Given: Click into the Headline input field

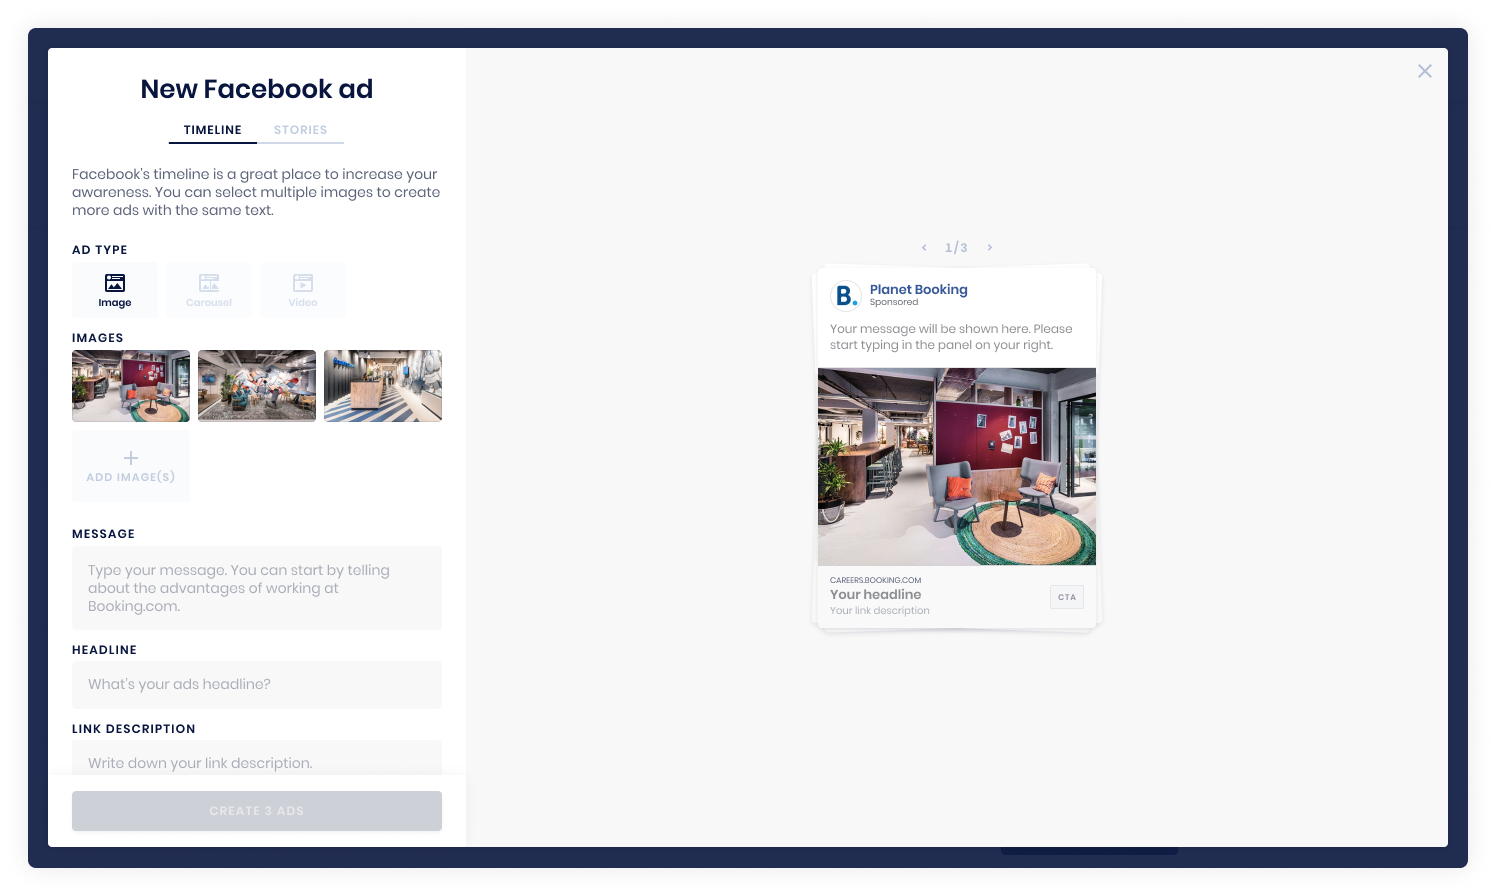Looking at the screenshot, I should click(257, 685).
